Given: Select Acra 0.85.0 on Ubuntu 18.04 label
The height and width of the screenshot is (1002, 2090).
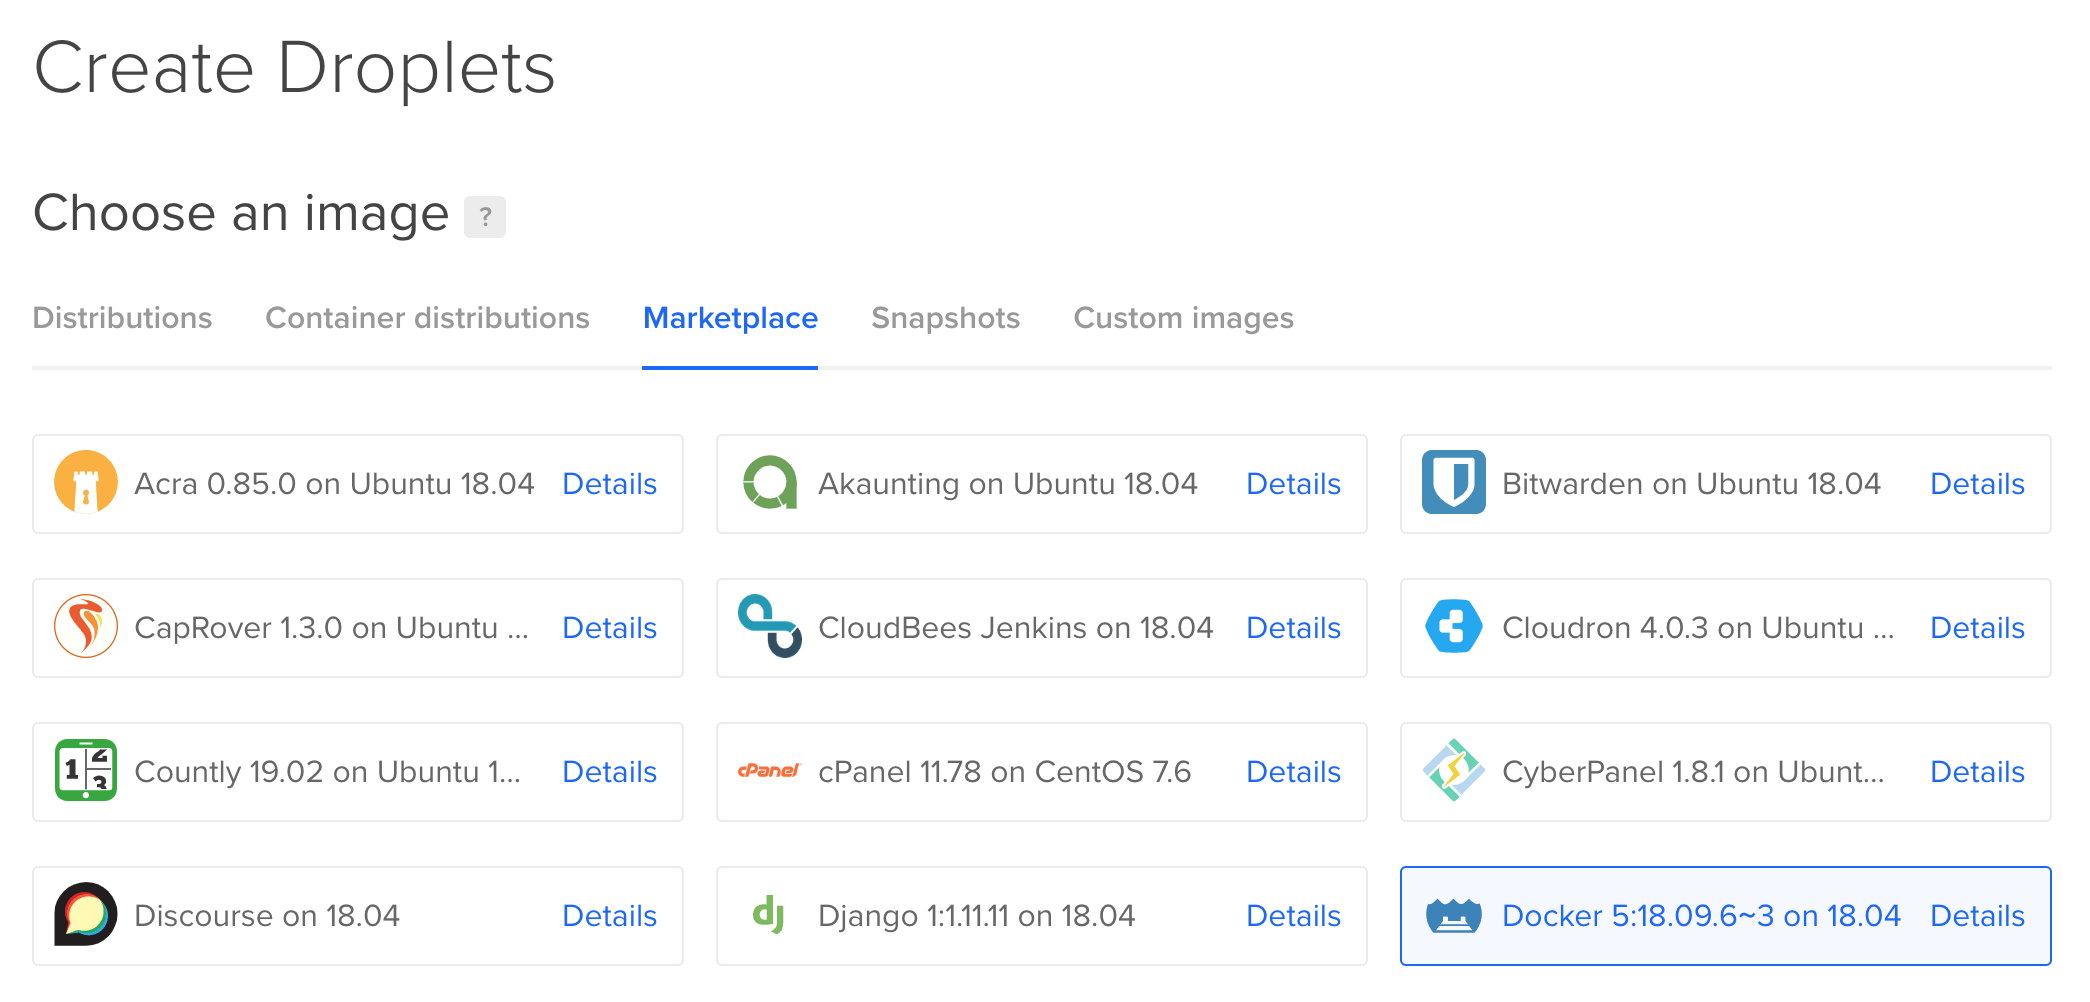Looking at the screenshot, I should pos(334,484).
